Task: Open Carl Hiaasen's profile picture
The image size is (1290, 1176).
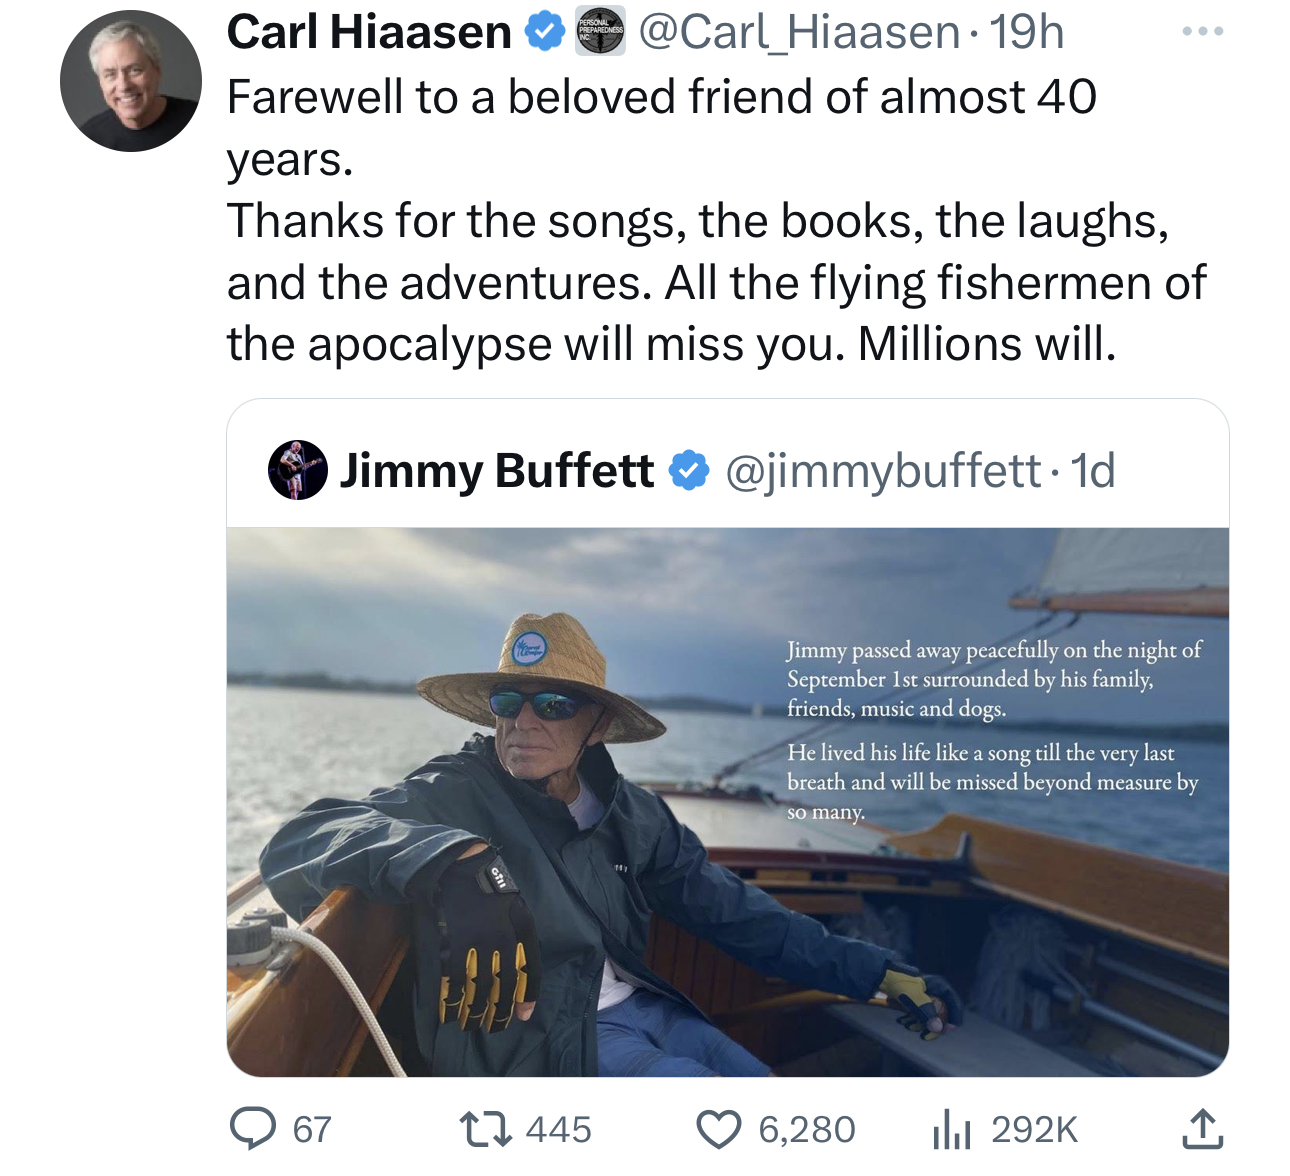Action: 131,82
